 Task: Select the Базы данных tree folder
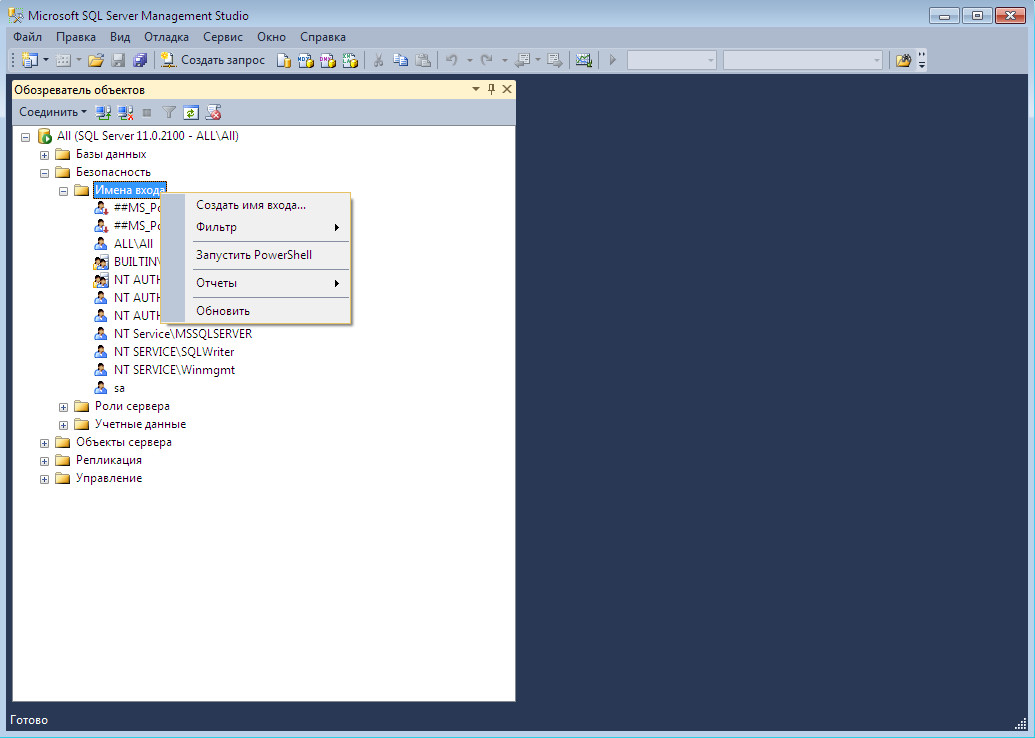point(111,154)
